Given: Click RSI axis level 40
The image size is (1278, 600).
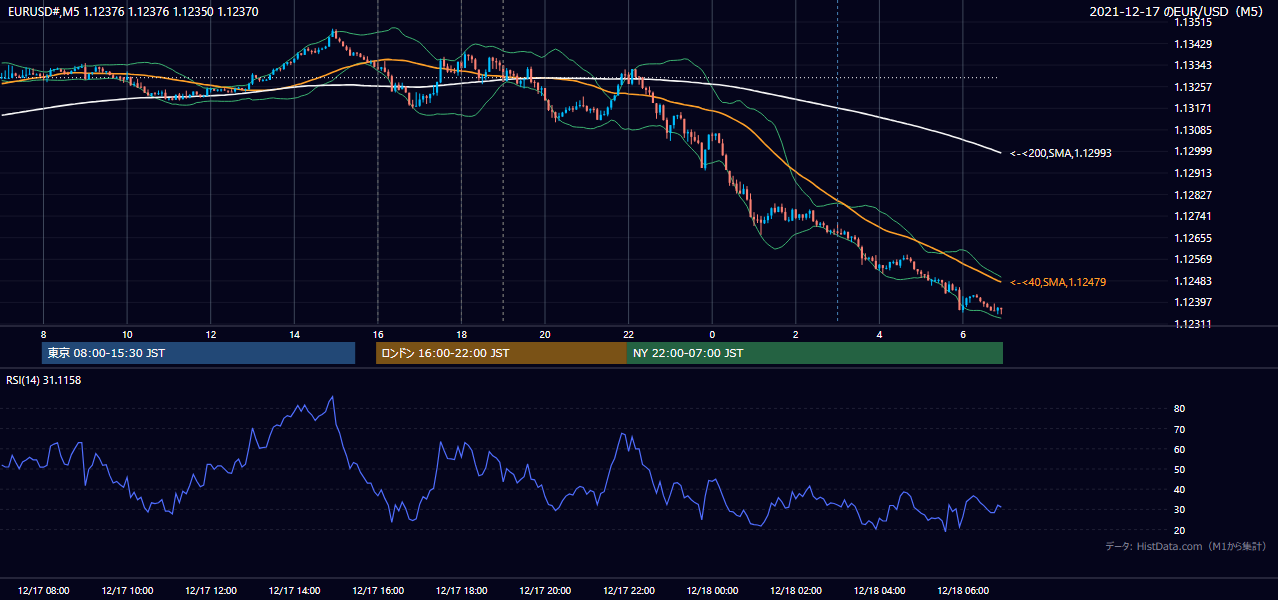Looking at the screenshot, I should coord(1180,489).
